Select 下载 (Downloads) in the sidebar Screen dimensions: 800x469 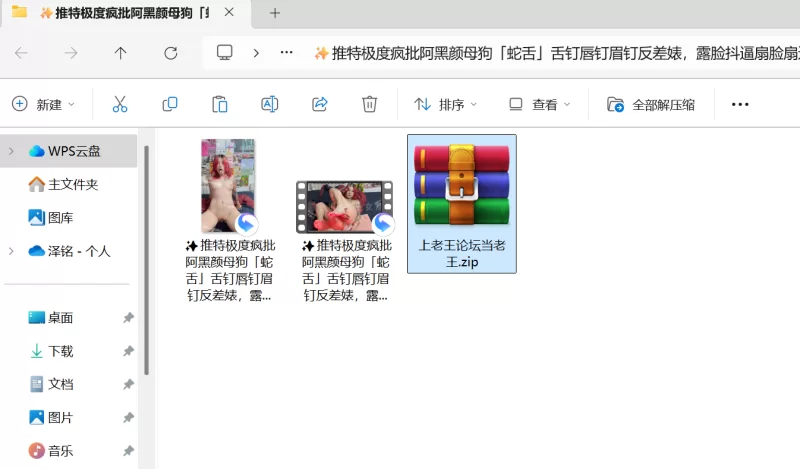click(60, 351)
